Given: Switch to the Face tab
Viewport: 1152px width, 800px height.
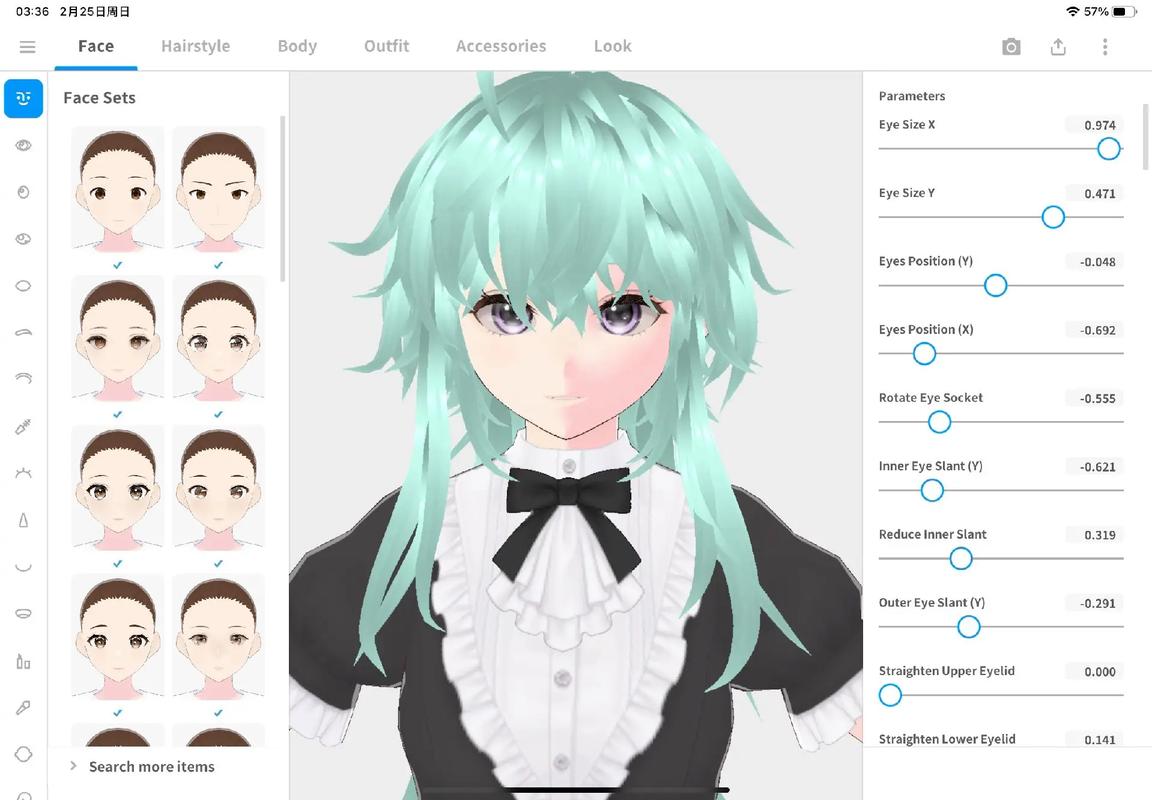Looking at the screenshot, I should point(96,46).
